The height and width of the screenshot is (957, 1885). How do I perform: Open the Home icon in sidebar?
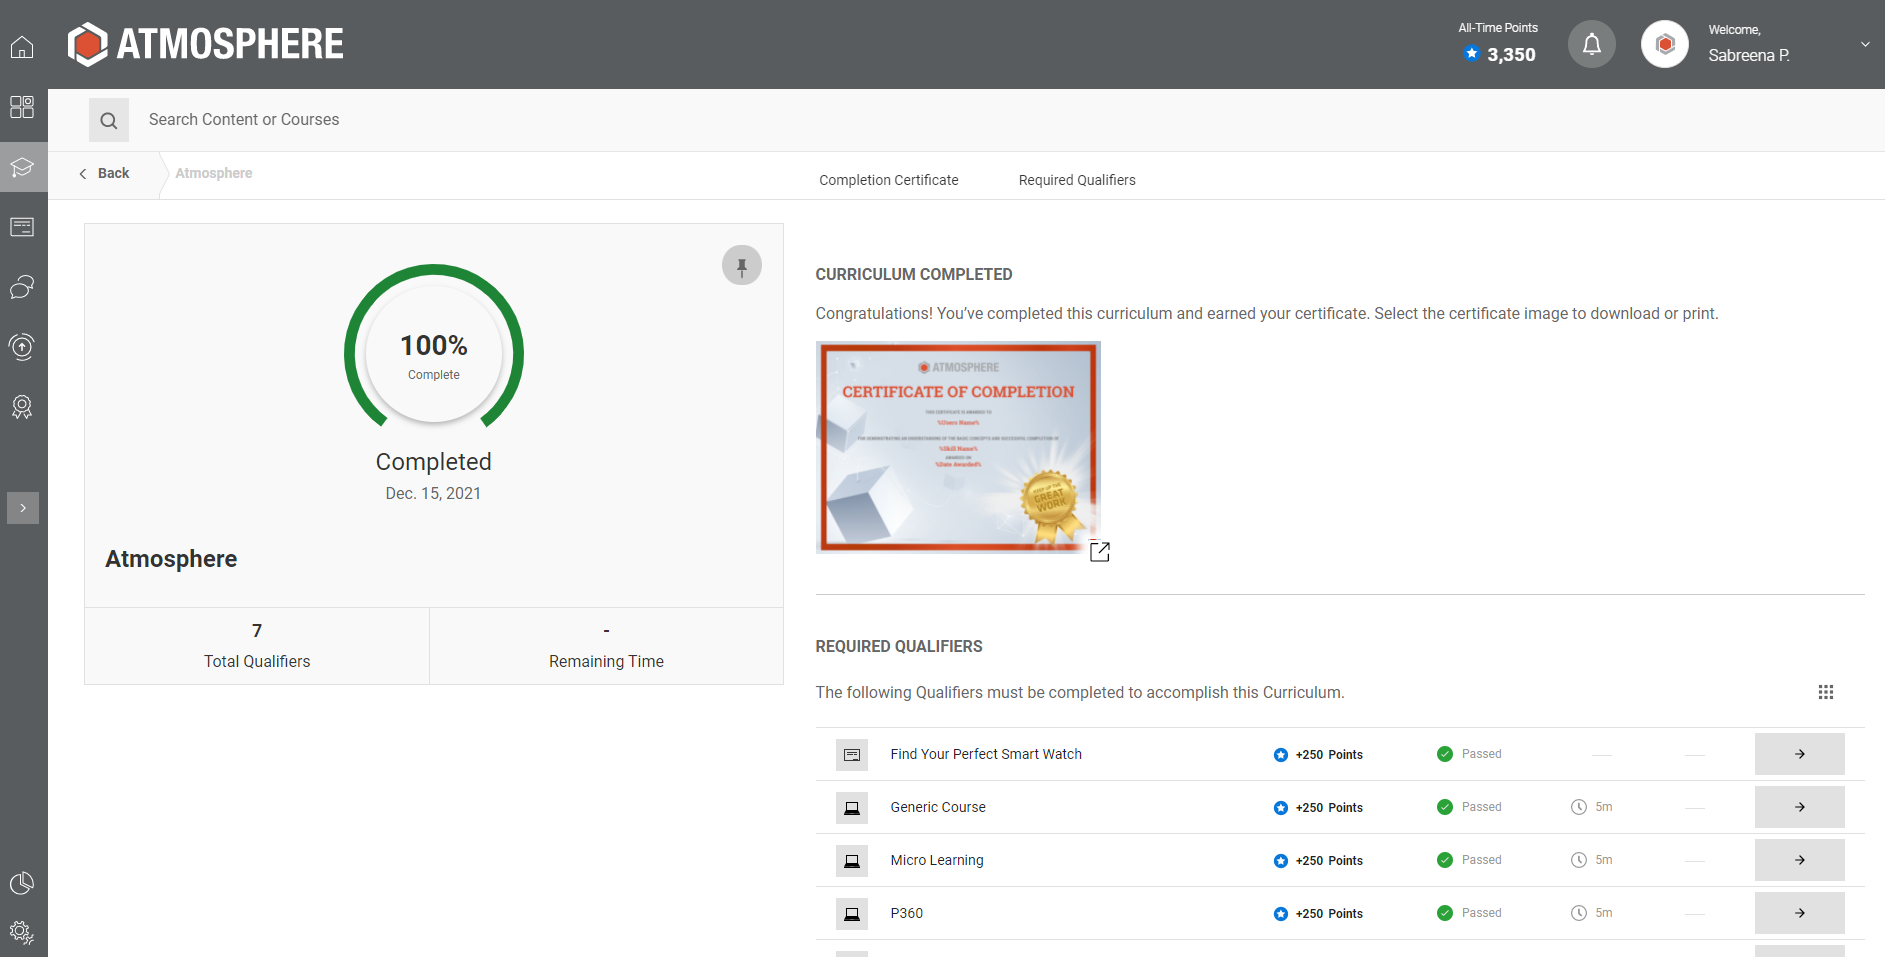(22, 47)
